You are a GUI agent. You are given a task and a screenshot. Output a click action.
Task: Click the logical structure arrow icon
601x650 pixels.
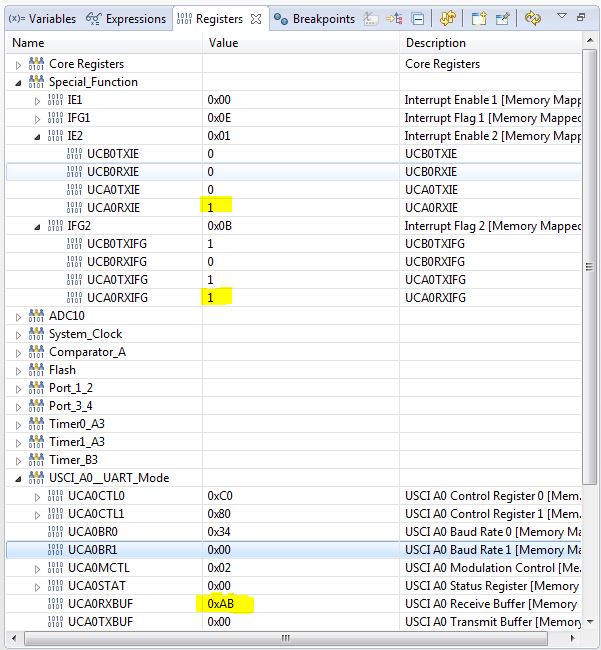394,19
